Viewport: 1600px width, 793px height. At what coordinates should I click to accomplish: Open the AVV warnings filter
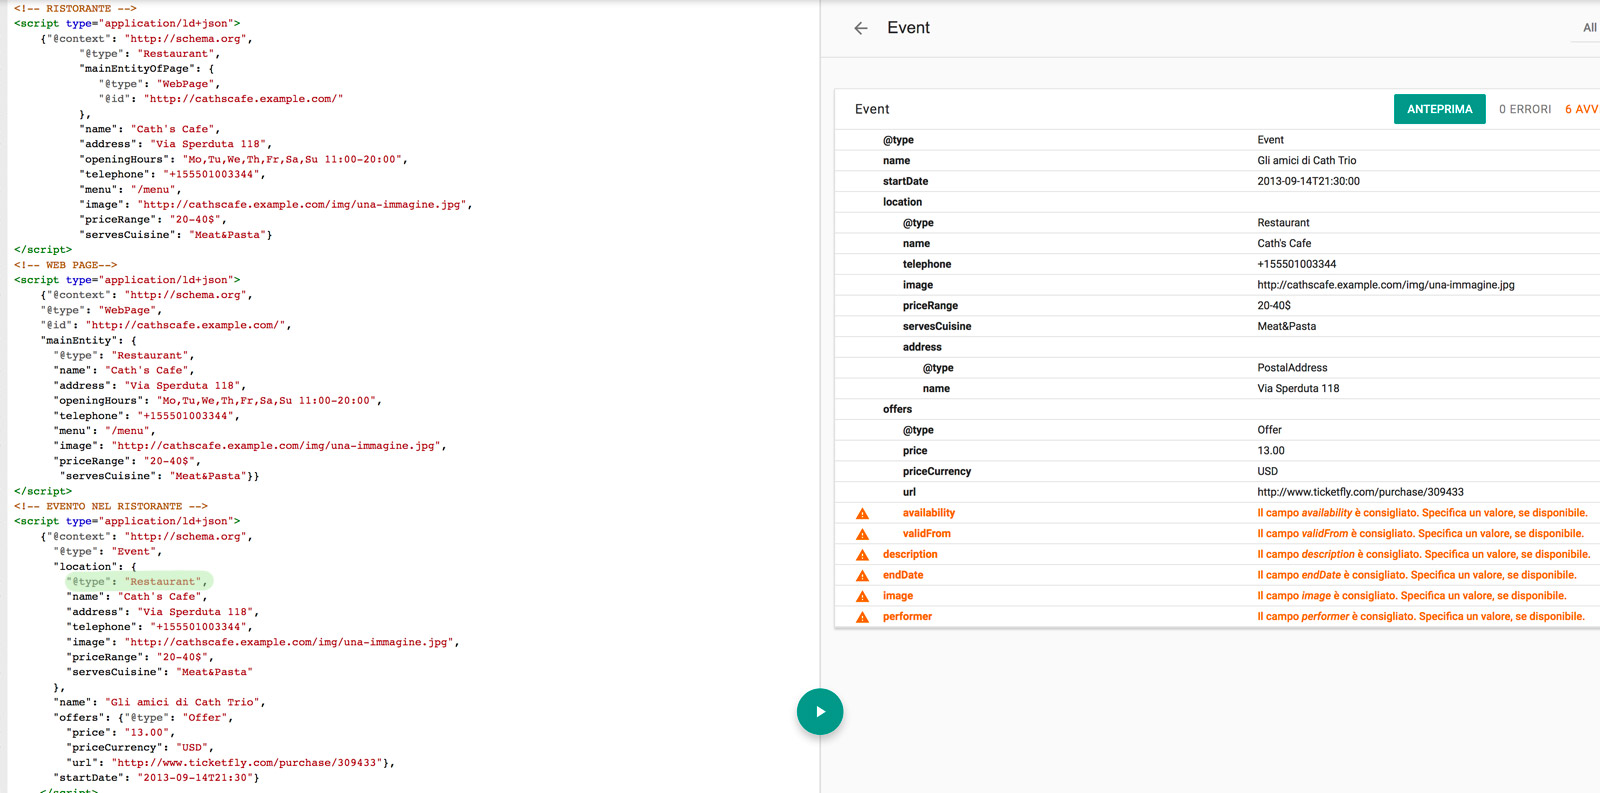[1582, 109]
